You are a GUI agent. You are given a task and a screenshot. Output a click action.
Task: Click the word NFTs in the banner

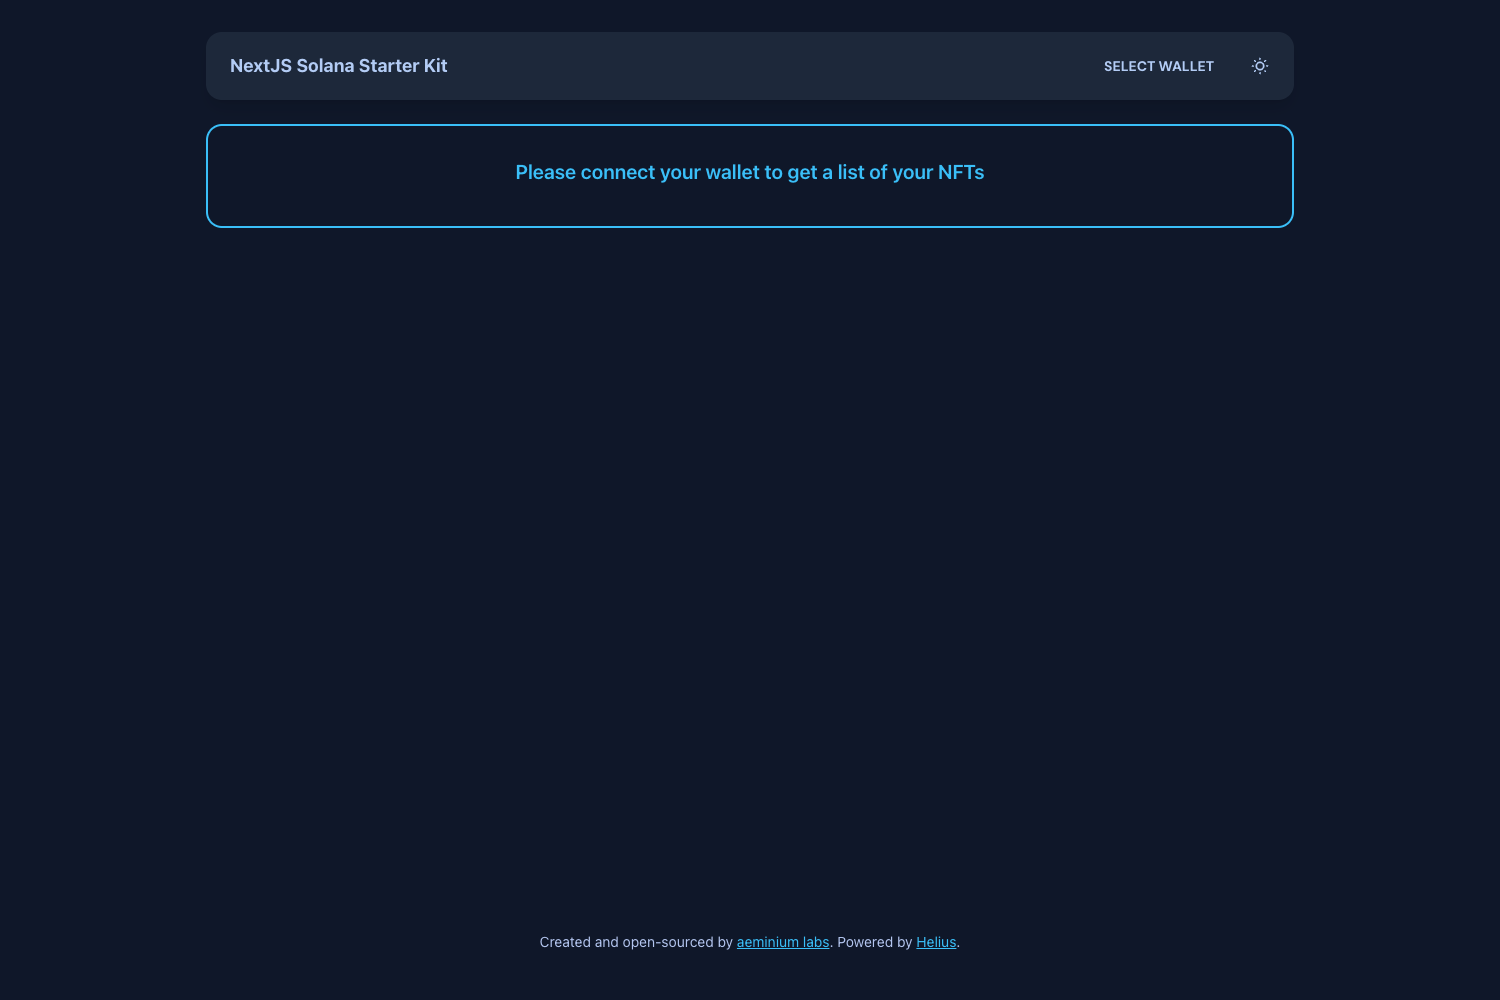(x=960, y=172)
